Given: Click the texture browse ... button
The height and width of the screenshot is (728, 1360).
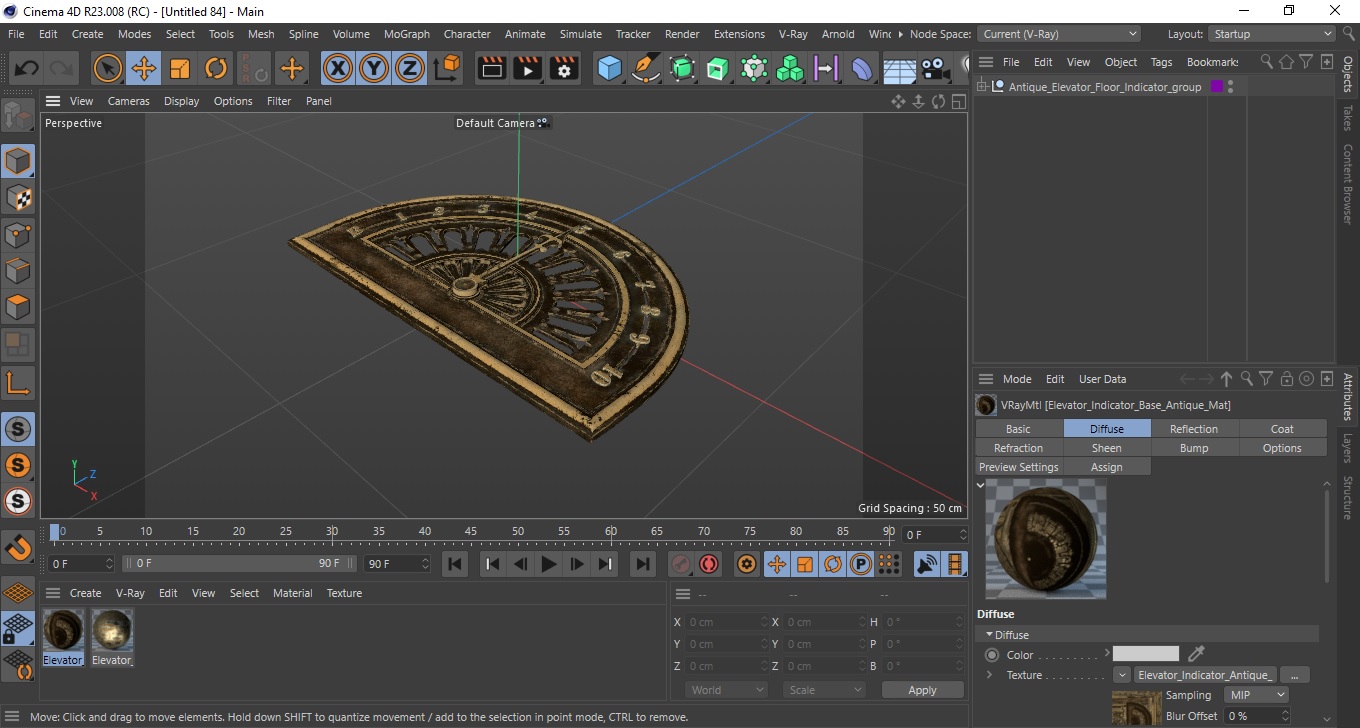Looking at the screenshot, I should click(x=1295, y=675).
